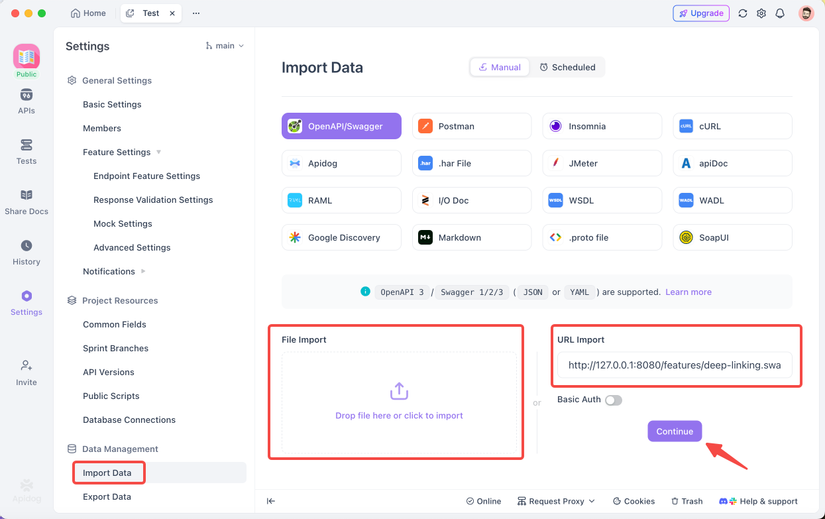Go to the Home tab
825x519 pixels.
(x=88, y=13)
